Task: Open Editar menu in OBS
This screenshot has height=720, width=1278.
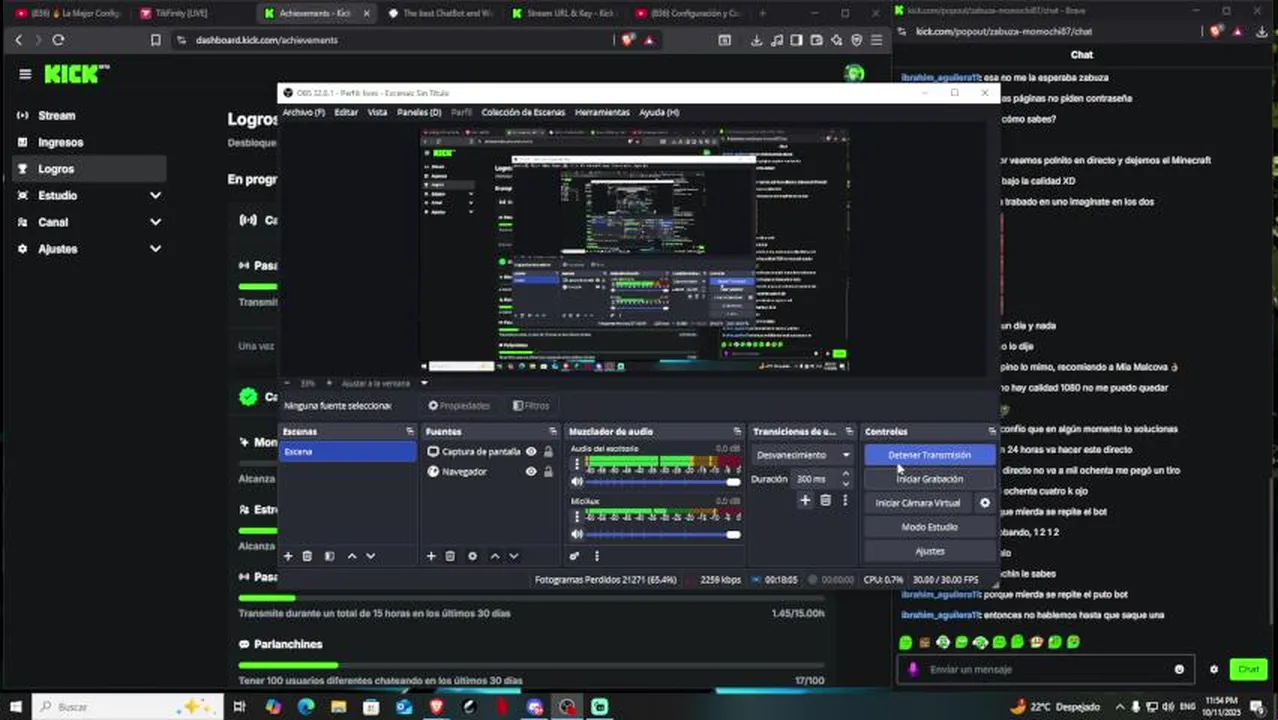Action: tap(346, 112)
